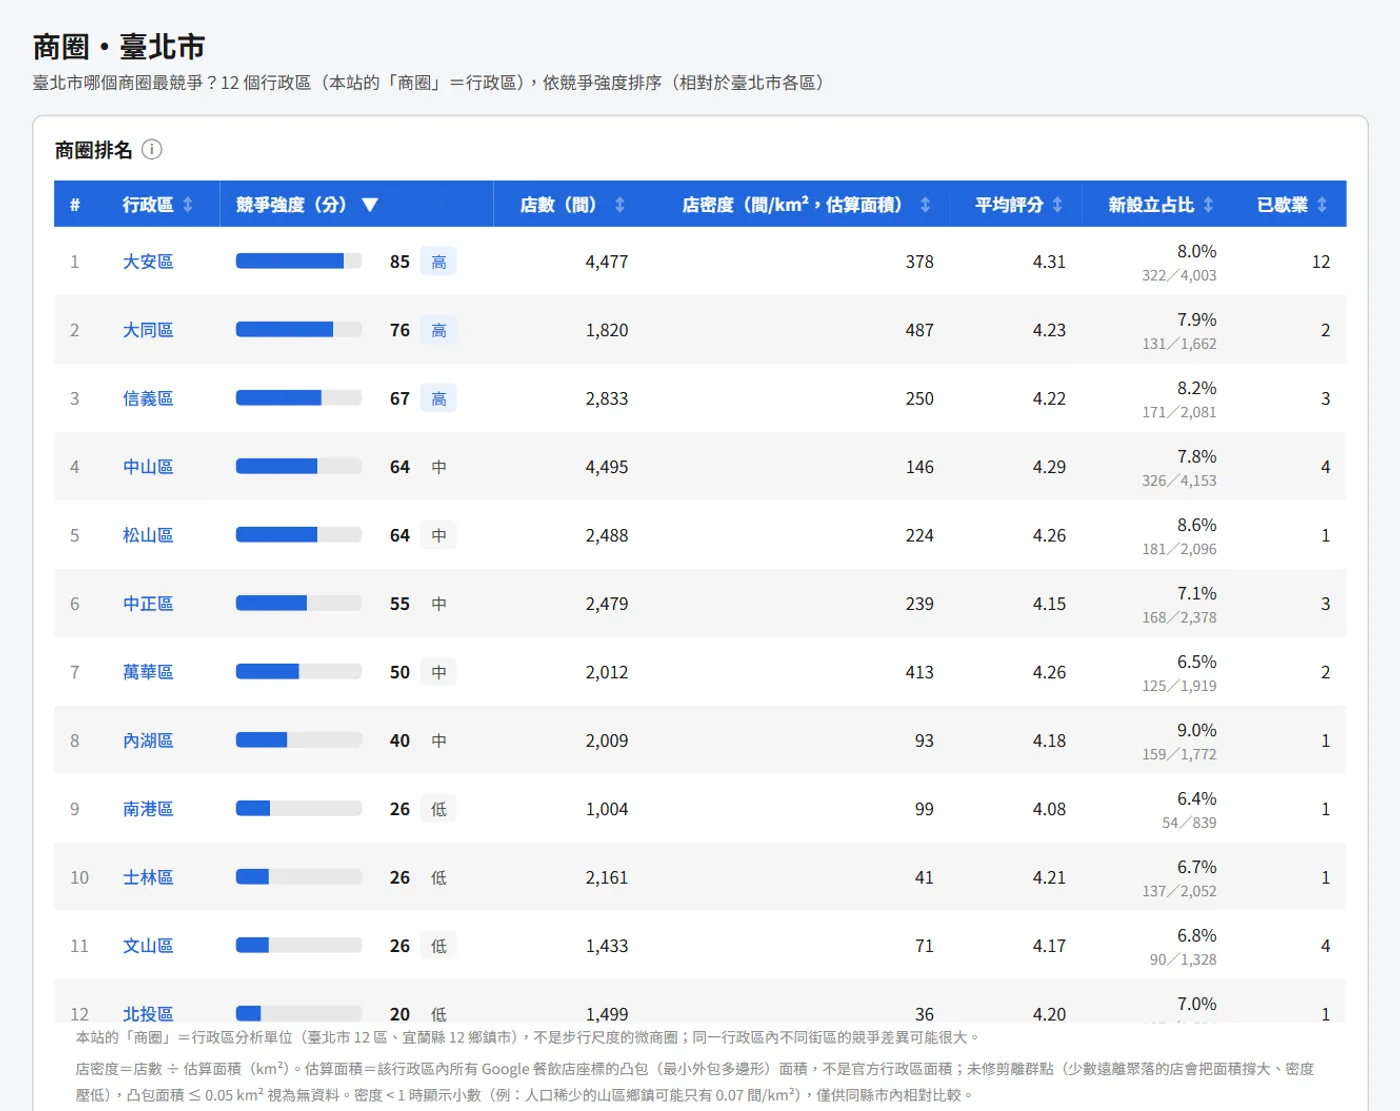Sort by 新設立占比 column arrows

[1208, 205]
